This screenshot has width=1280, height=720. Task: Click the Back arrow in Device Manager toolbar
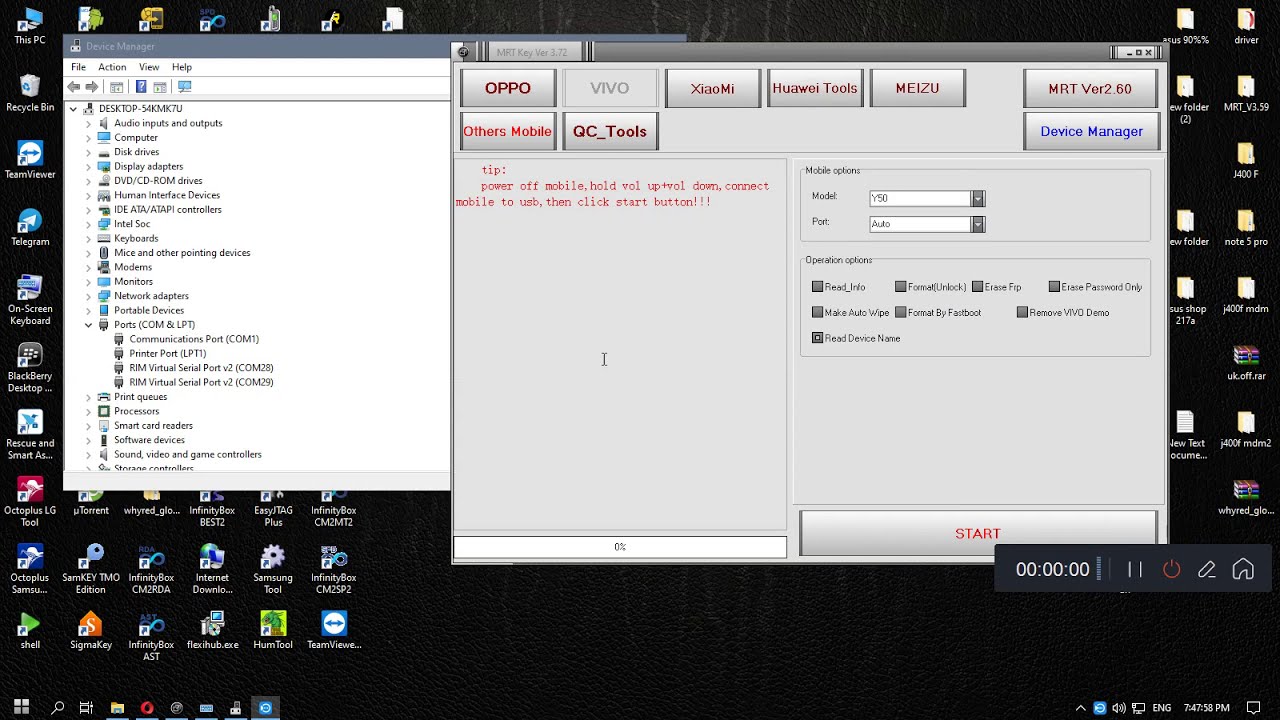[73, 87]
